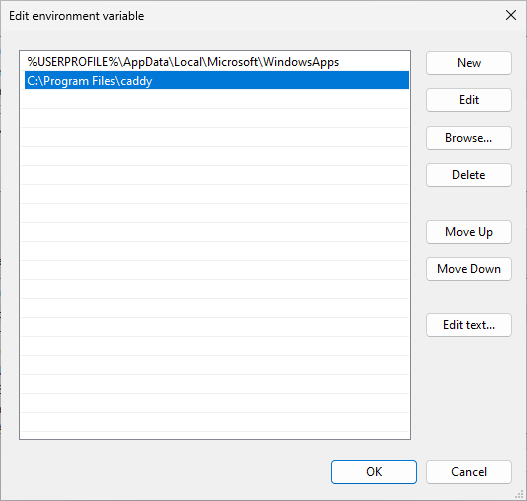Click the resize grip in dialog corner
The height and width of the screenshot is (501, 527).
pyautogui.click(x=519, y=494)
